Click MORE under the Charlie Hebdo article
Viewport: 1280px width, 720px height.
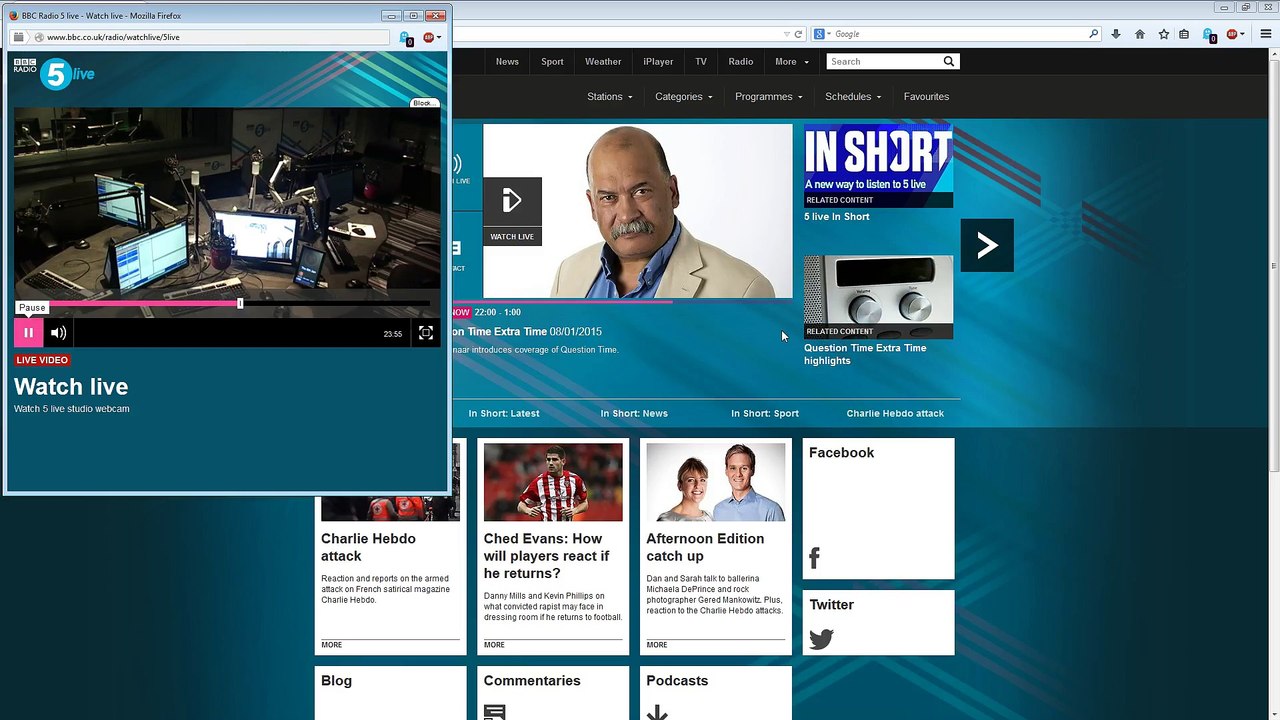(x=331, y=645)
